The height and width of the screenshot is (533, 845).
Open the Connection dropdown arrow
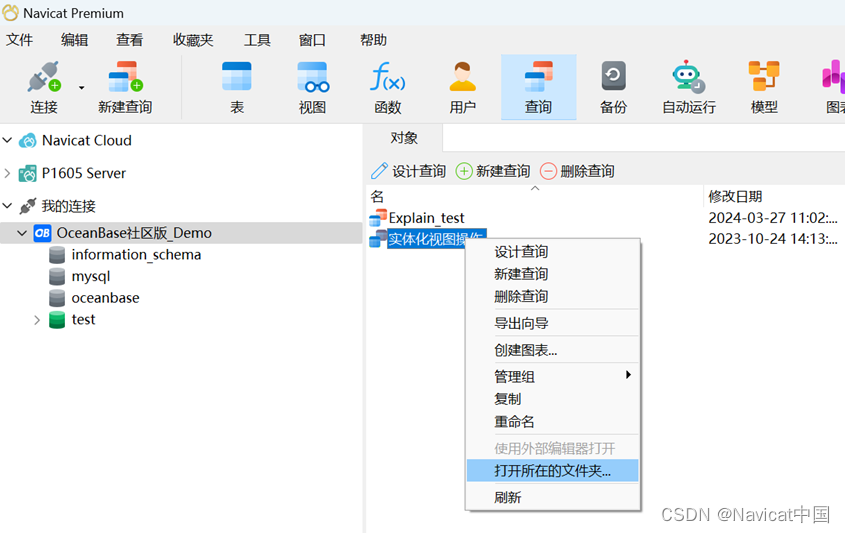pos(81,87)
